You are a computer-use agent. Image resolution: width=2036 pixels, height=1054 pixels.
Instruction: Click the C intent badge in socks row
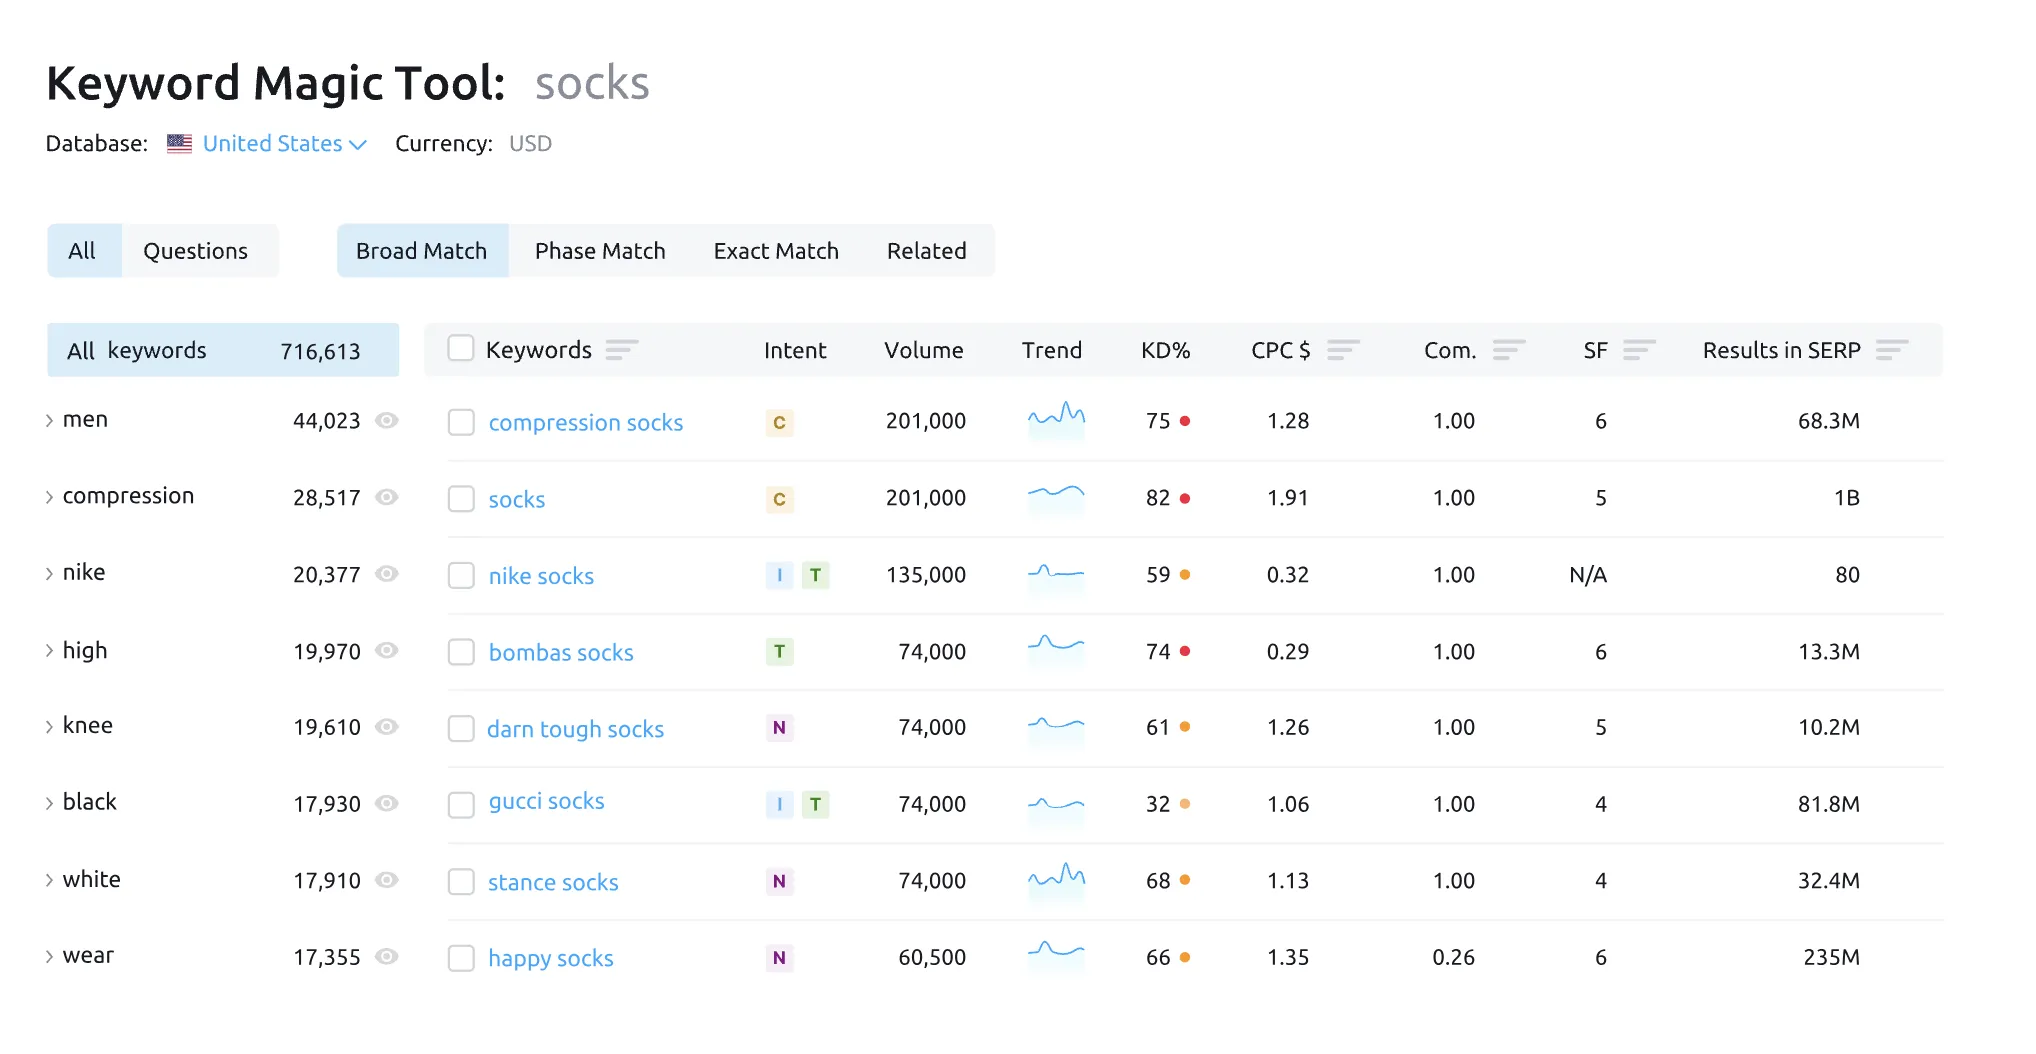coord(779,499)
